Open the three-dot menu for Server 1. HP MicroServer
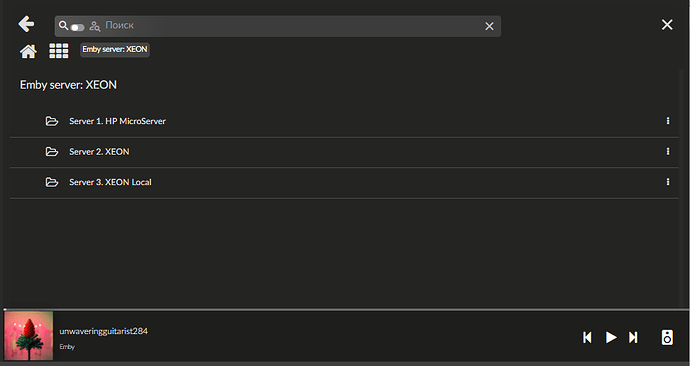Screen dimensions: 690x366 668,121
